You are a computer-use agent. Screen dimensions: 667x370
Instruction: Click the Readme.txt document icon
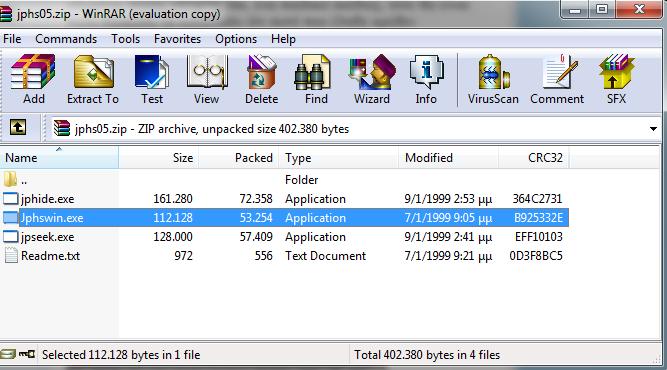[x=11, y=255]
